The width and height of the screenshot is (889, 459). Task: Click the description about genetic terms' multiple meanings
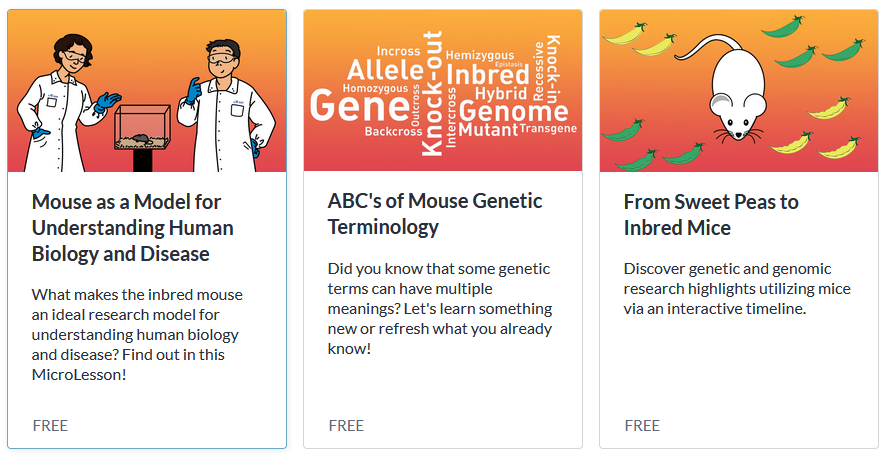(440, 309)
